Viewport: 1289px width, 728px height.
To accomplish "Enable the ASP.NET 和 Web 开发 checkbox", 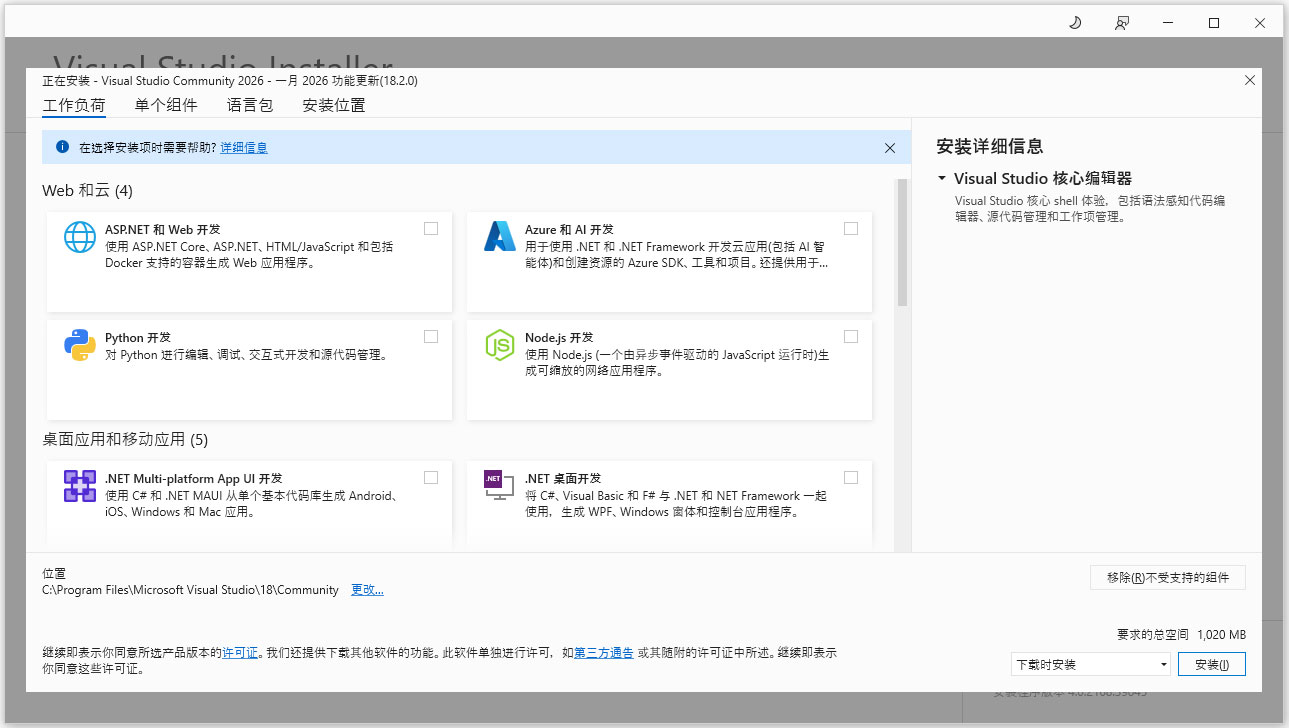I will pos(431,228).
